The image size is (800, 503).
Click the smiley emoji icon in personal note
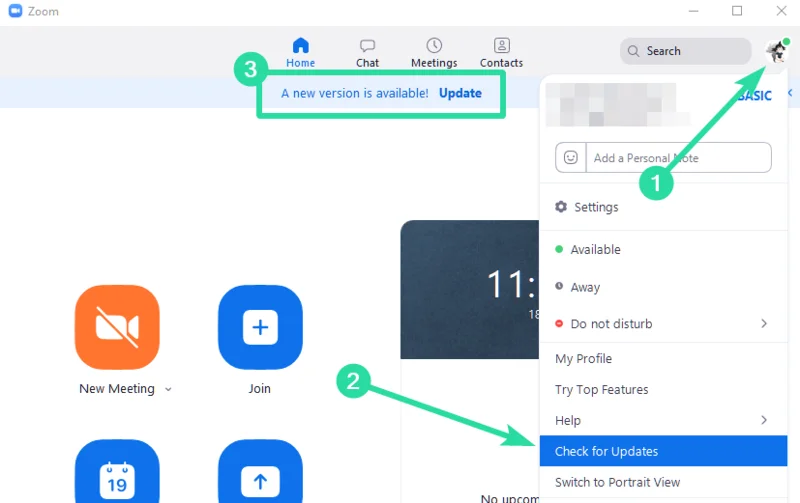(571, 158)
